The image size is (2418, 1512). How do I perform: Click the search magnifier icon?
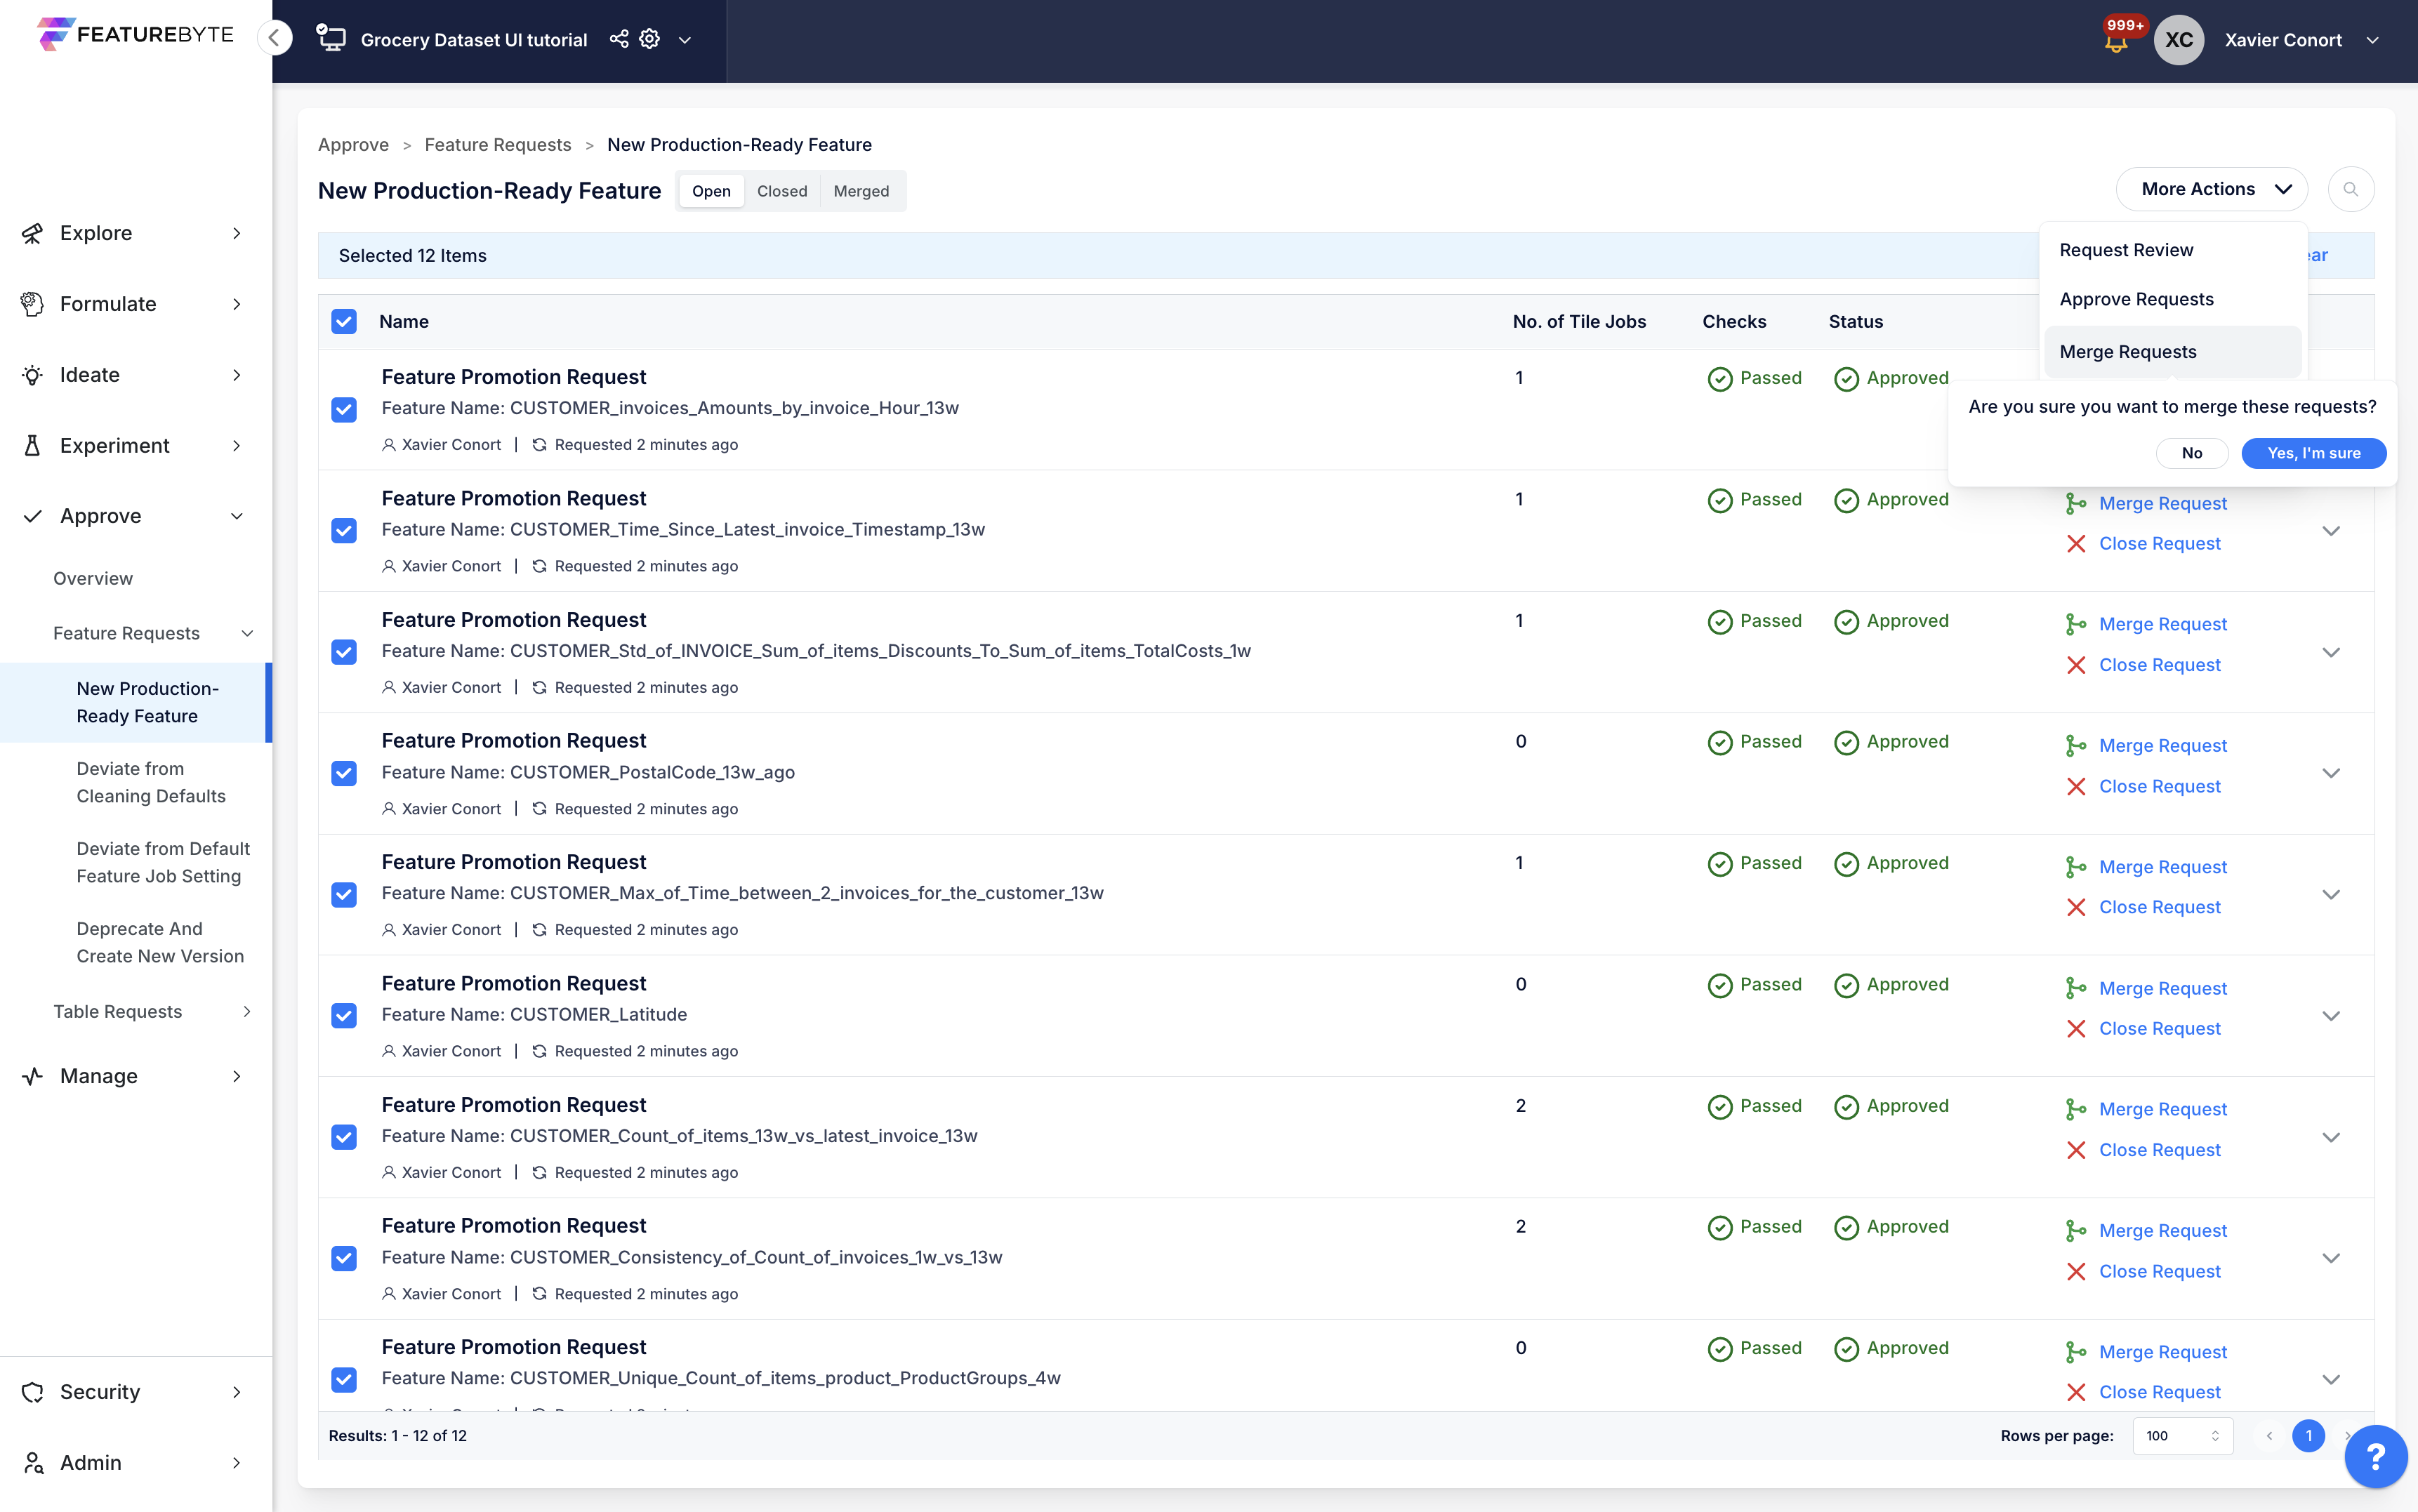2350,189
